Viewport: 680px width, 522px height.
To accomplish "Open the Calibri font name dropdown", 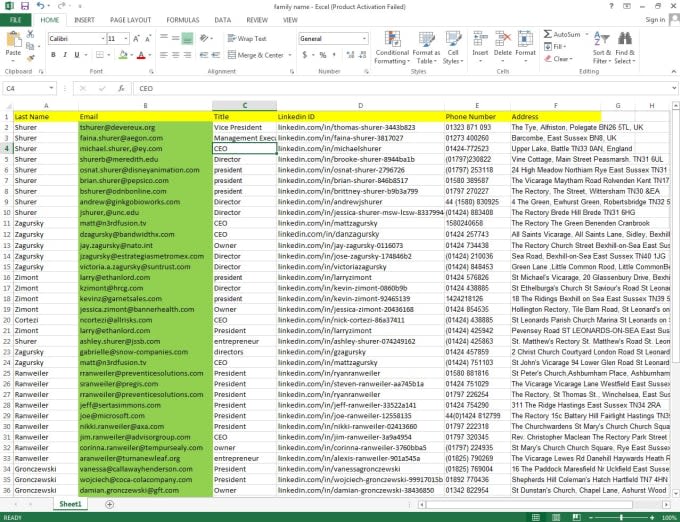I will [x=103, y=39].
